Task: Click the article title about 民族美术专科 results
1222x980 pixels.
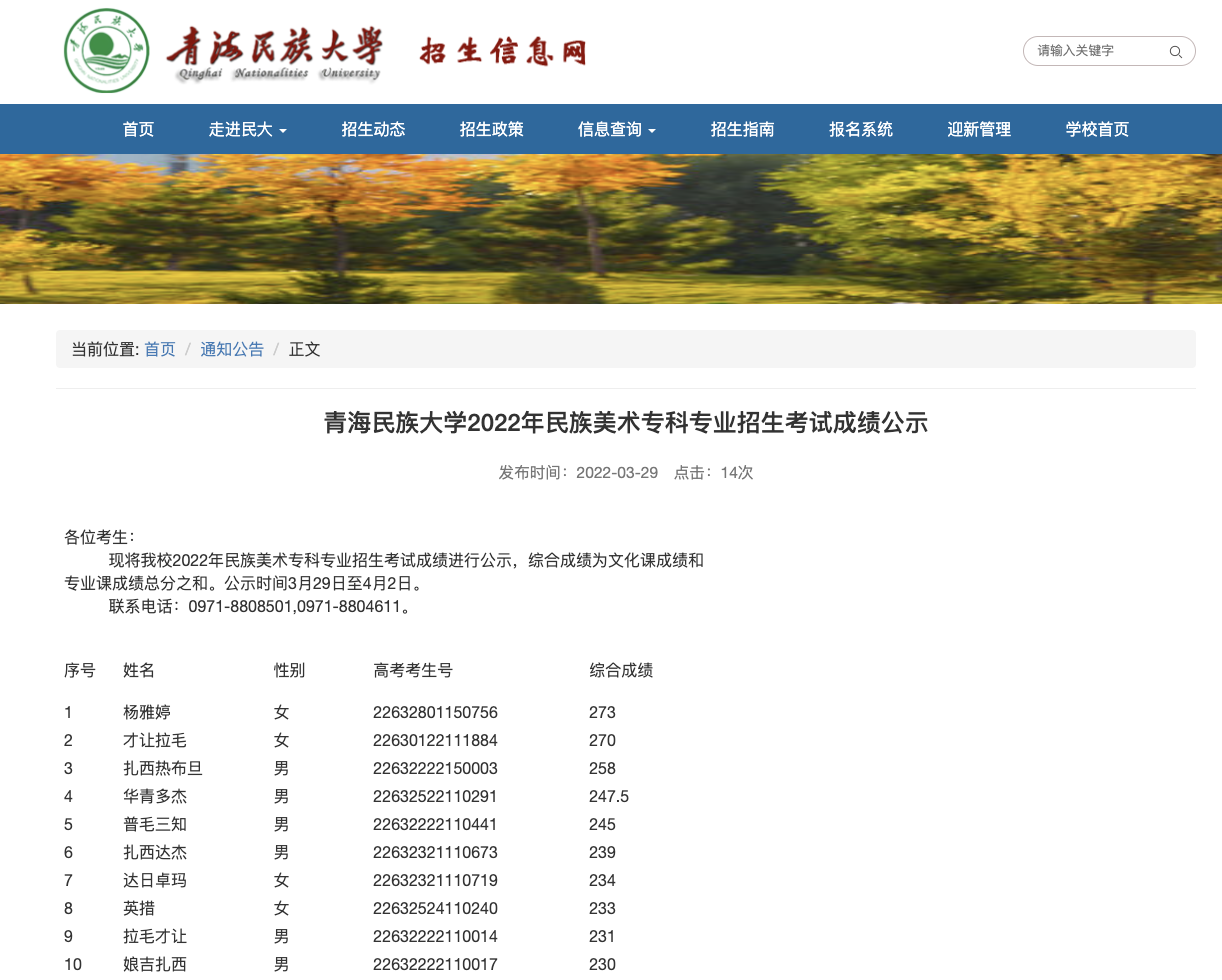Action: click(x=625, y=423)
